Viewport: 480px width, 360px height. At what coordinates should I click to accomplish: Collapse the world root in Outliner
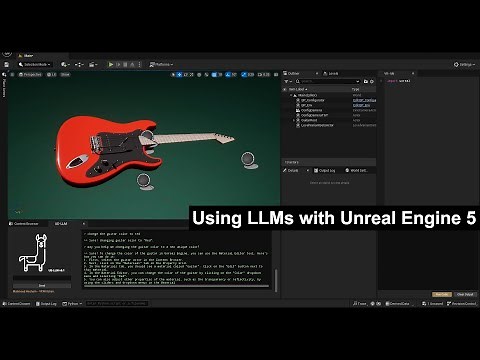point(291,95)
